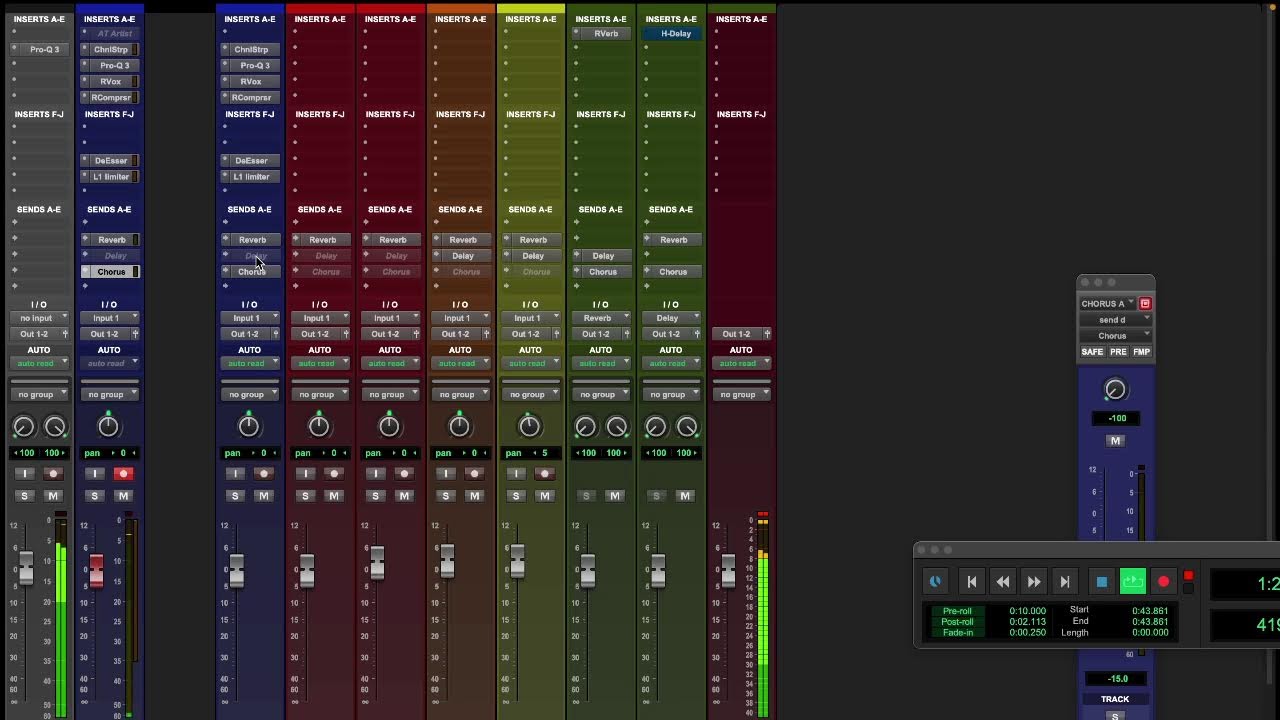This screenshot has width=1280, height=720.
Task: Open the CHORUS A track selector dropdown
Action: click(1108, 303)
